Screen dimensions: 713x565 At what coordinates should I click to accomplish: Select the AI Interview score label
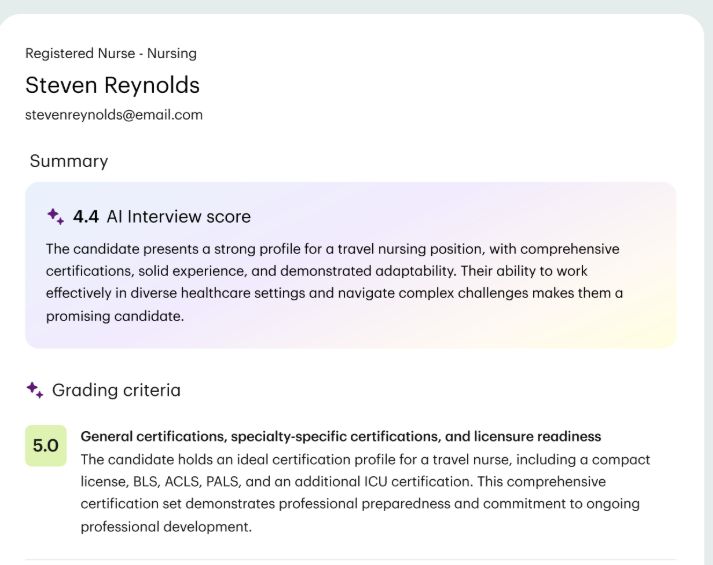point(178,217)
